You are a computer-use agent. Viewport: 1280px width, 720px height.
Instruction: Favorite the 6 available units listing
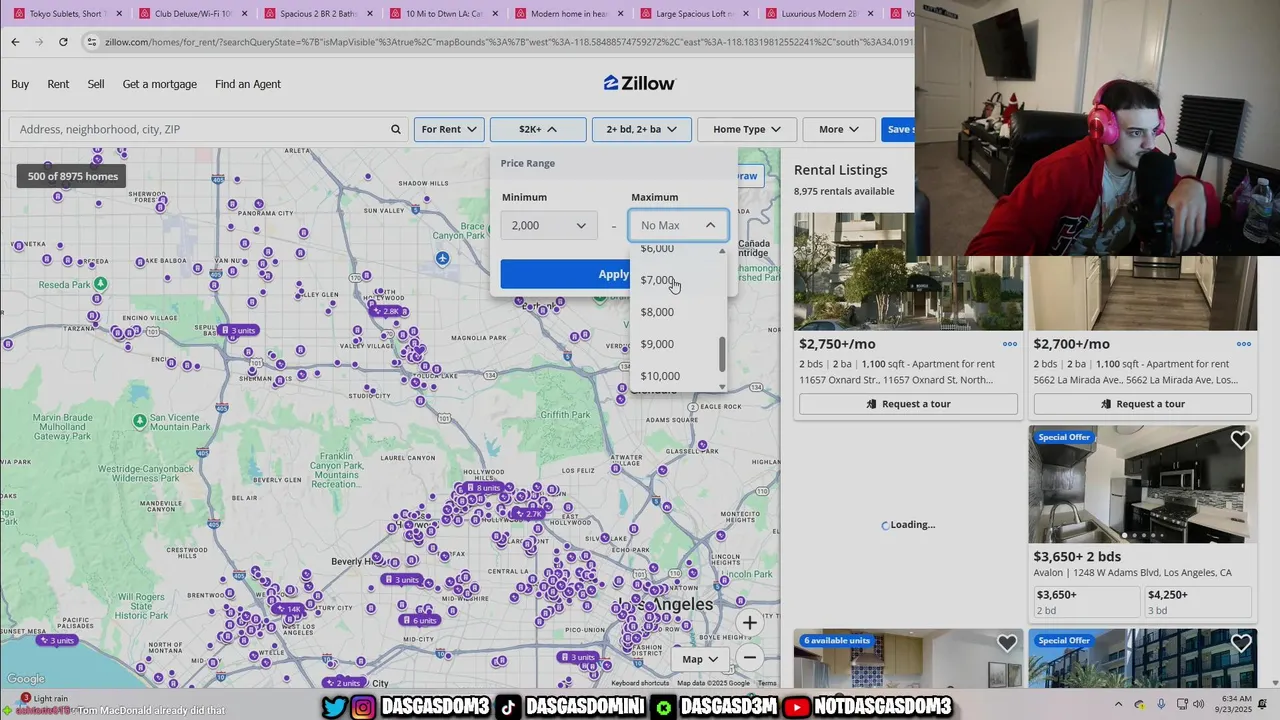coord(1006,643)
